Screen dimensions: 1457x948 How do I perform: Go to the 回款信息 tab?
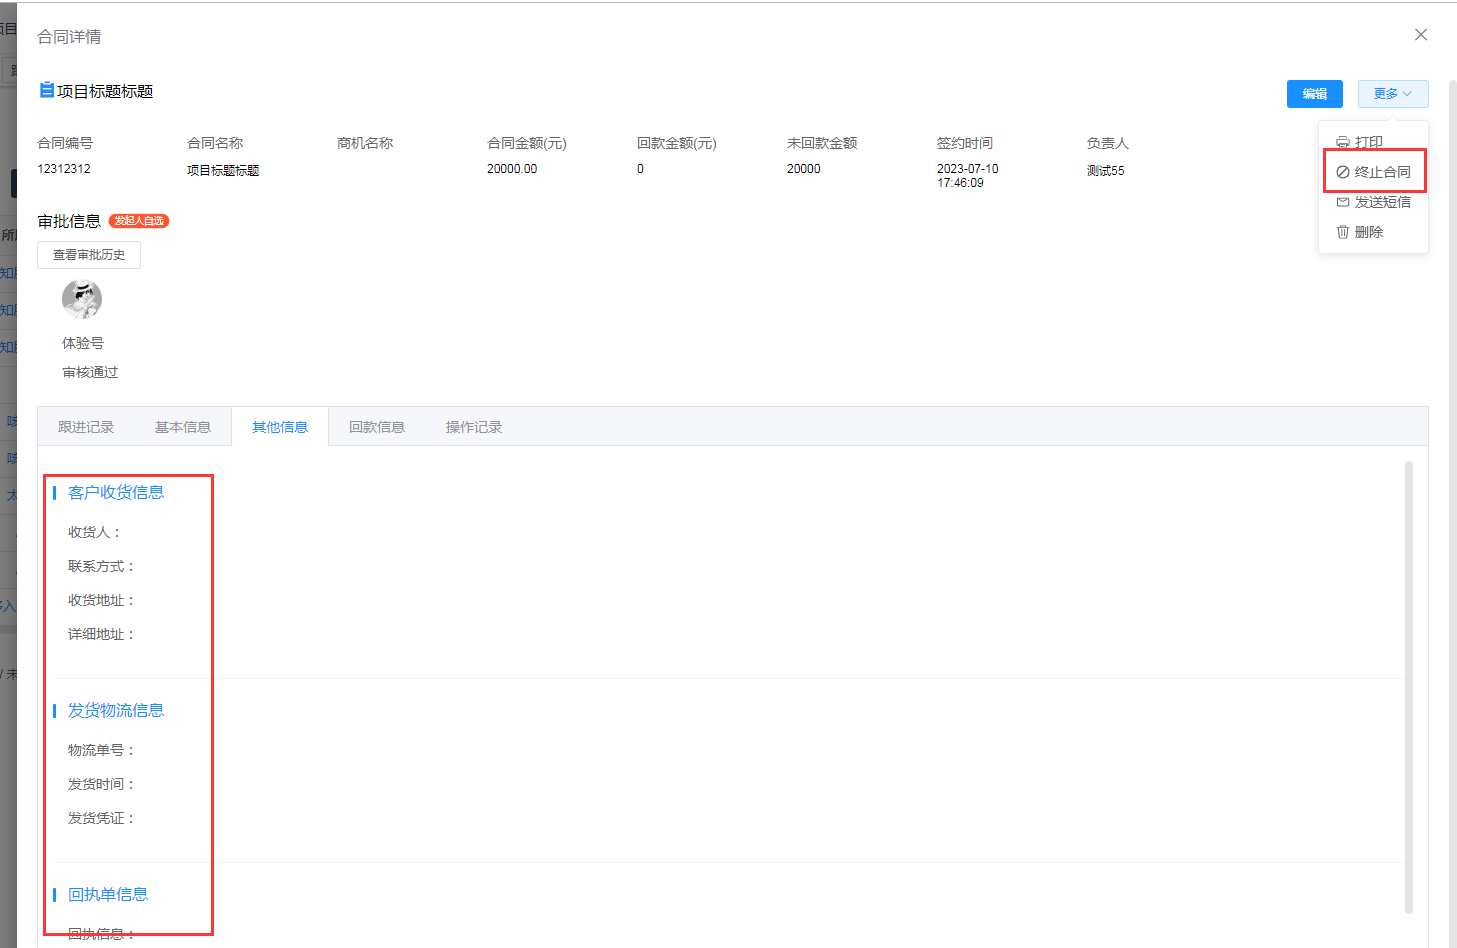tap(377, 427)
